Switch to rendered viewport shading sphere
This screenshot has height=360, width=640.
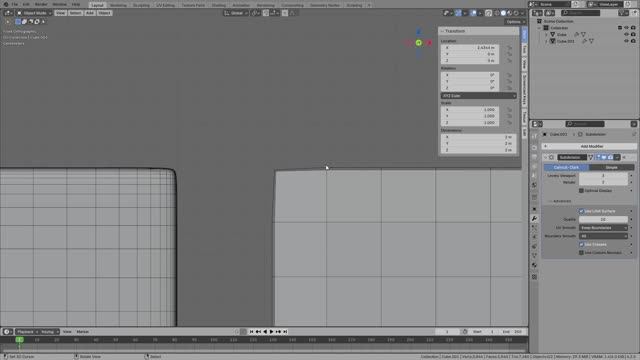pyautogui.click(x=516, y=13)
